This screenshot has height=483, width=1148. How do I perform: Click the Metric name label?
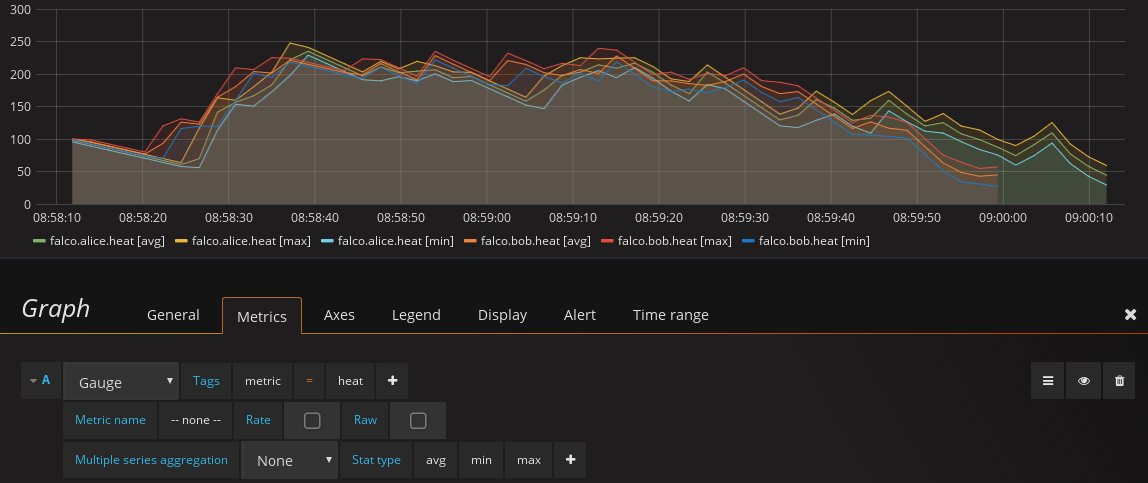[x=110, y=420]
